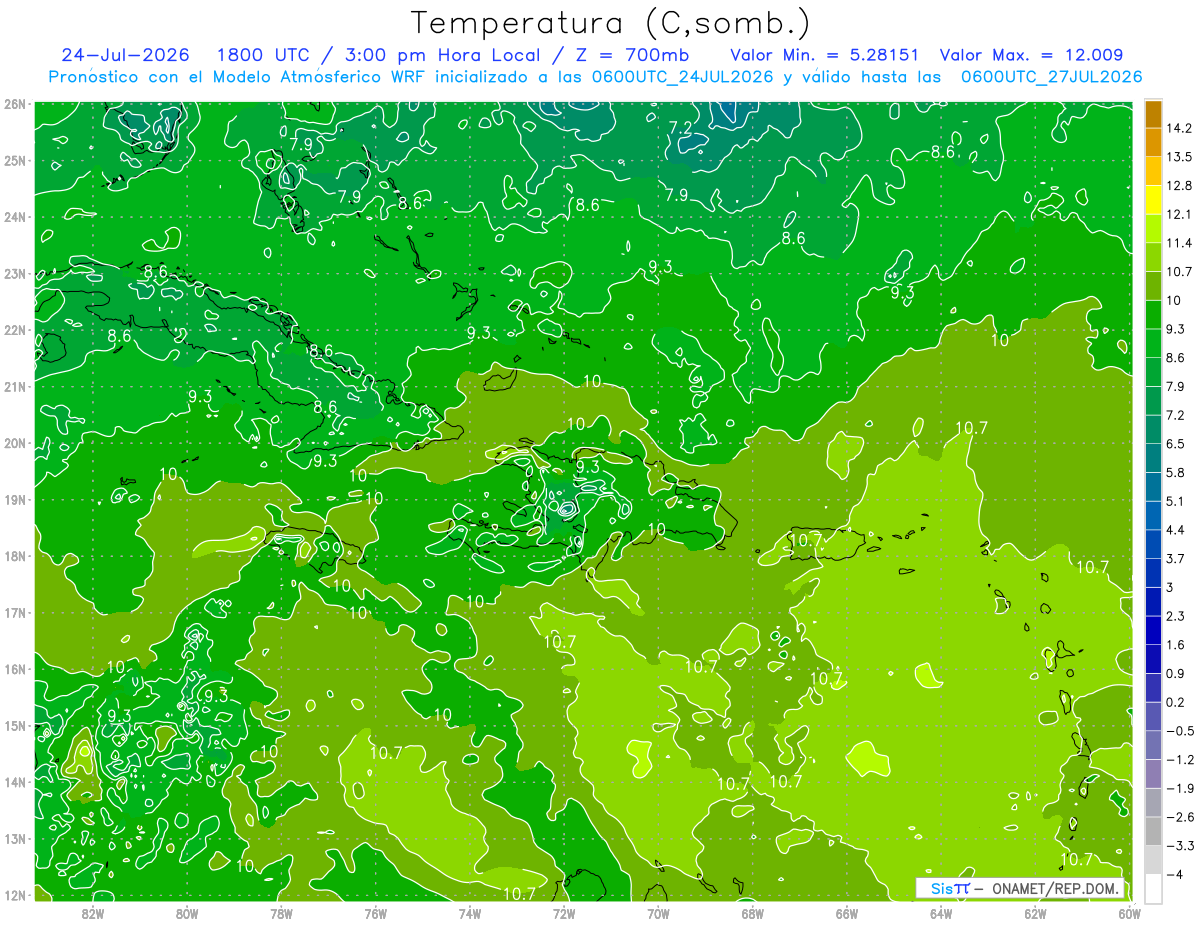Click the 1800 UTC time label
Screen dimensions: 1200x927
(x=265, y=54)
